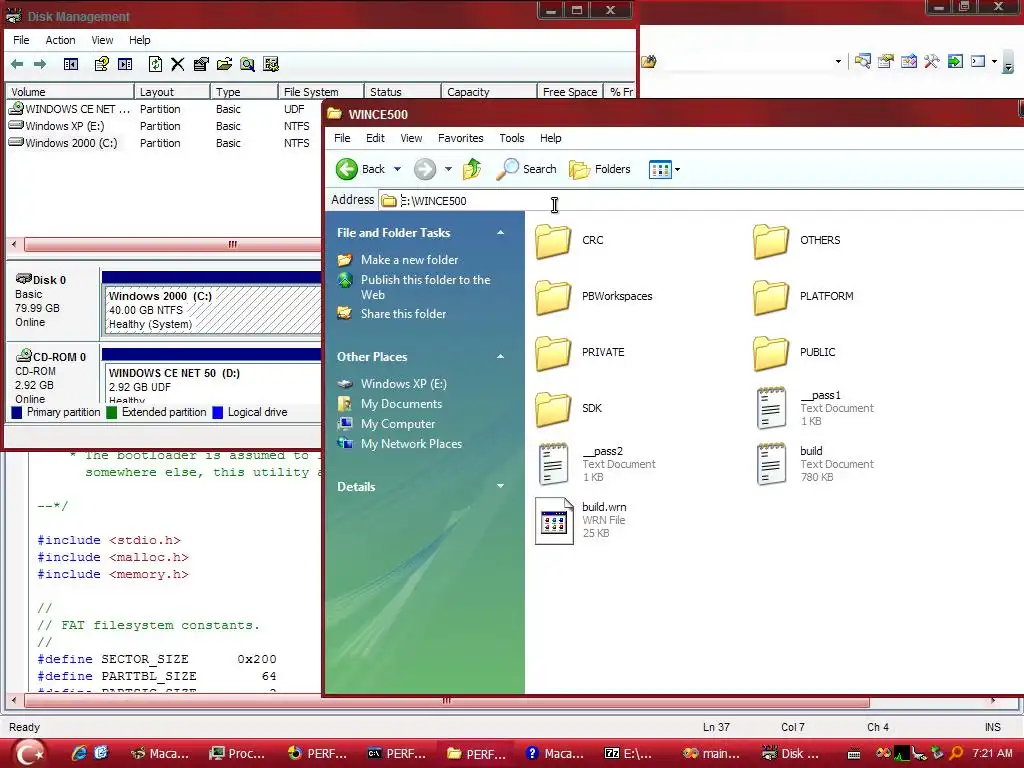Select the build.wrn file
The width and height of the screenshot is (1024, 768).
581,520
